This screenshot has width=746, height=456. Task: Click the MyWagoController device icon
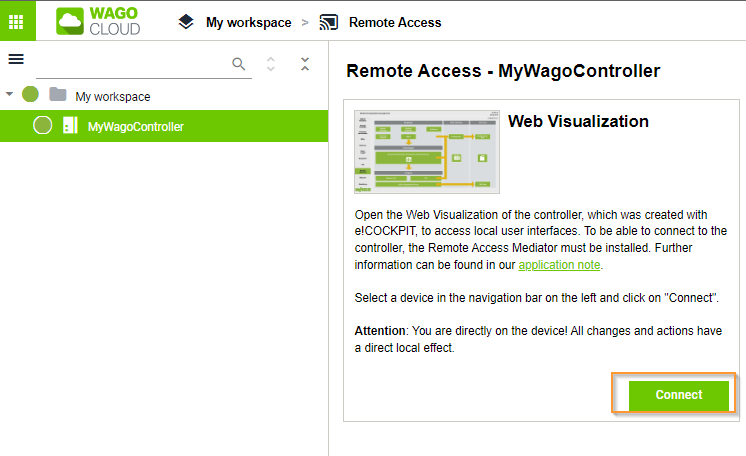click(x=70, y=125)
